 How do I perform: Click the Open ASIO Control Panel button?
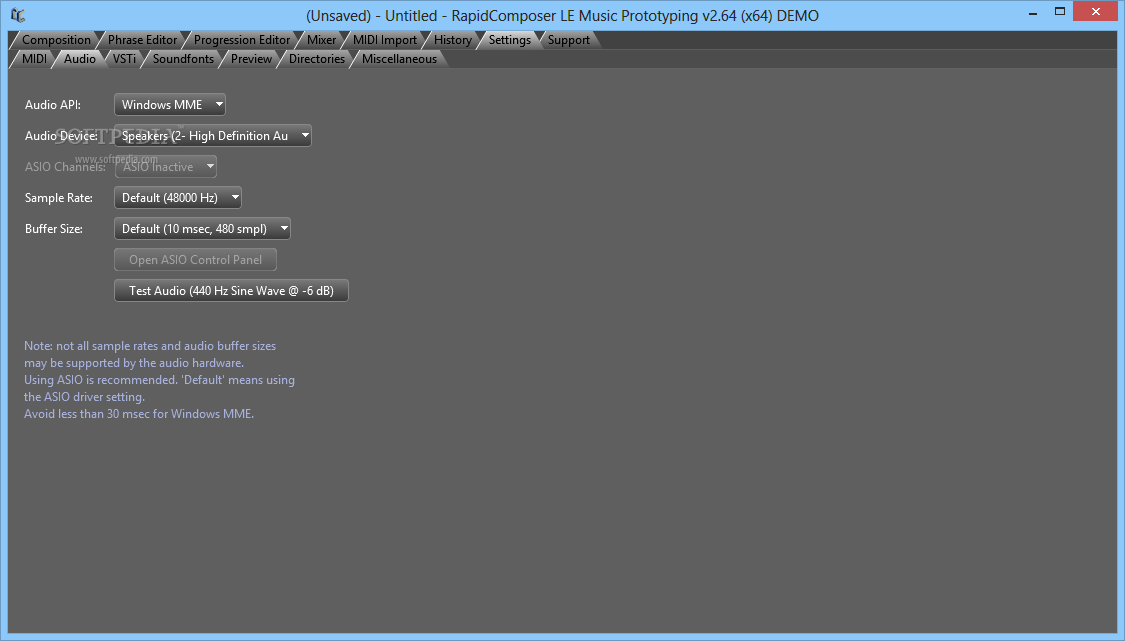coord(195,260)
